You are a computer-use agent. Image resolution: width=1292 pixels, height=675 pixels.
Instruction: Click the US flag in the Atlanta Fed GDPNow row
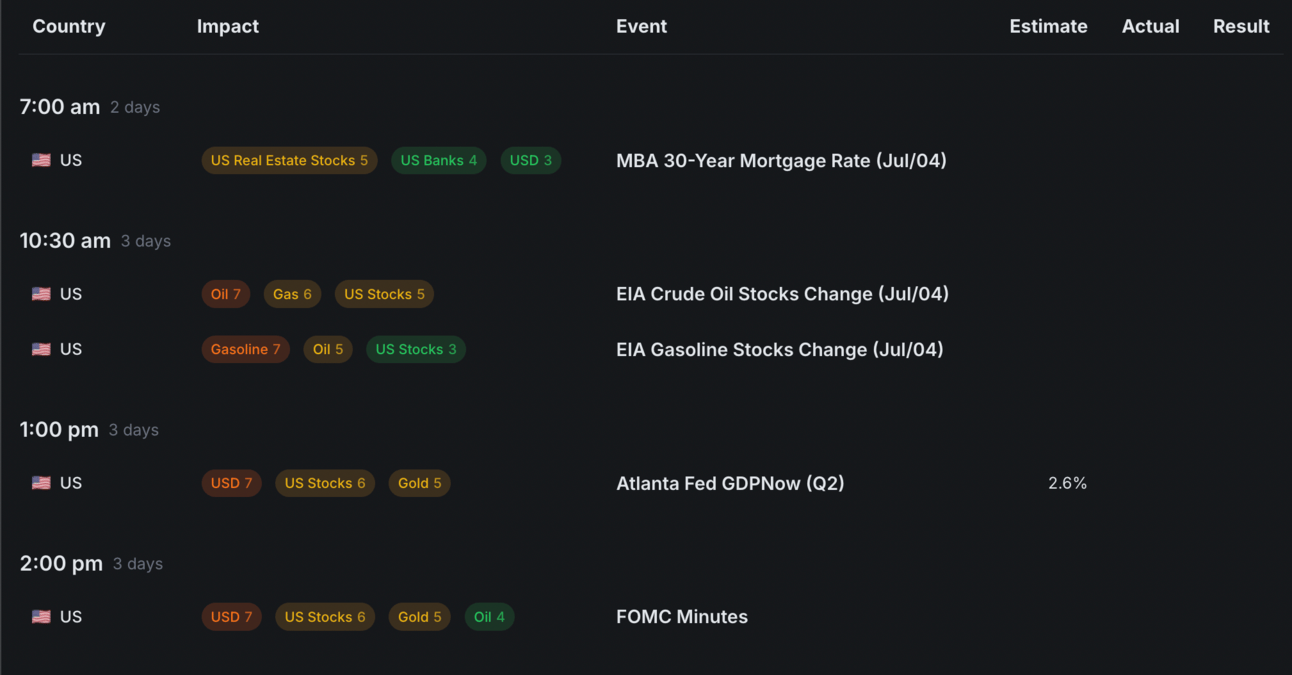(x=41, y=483)
